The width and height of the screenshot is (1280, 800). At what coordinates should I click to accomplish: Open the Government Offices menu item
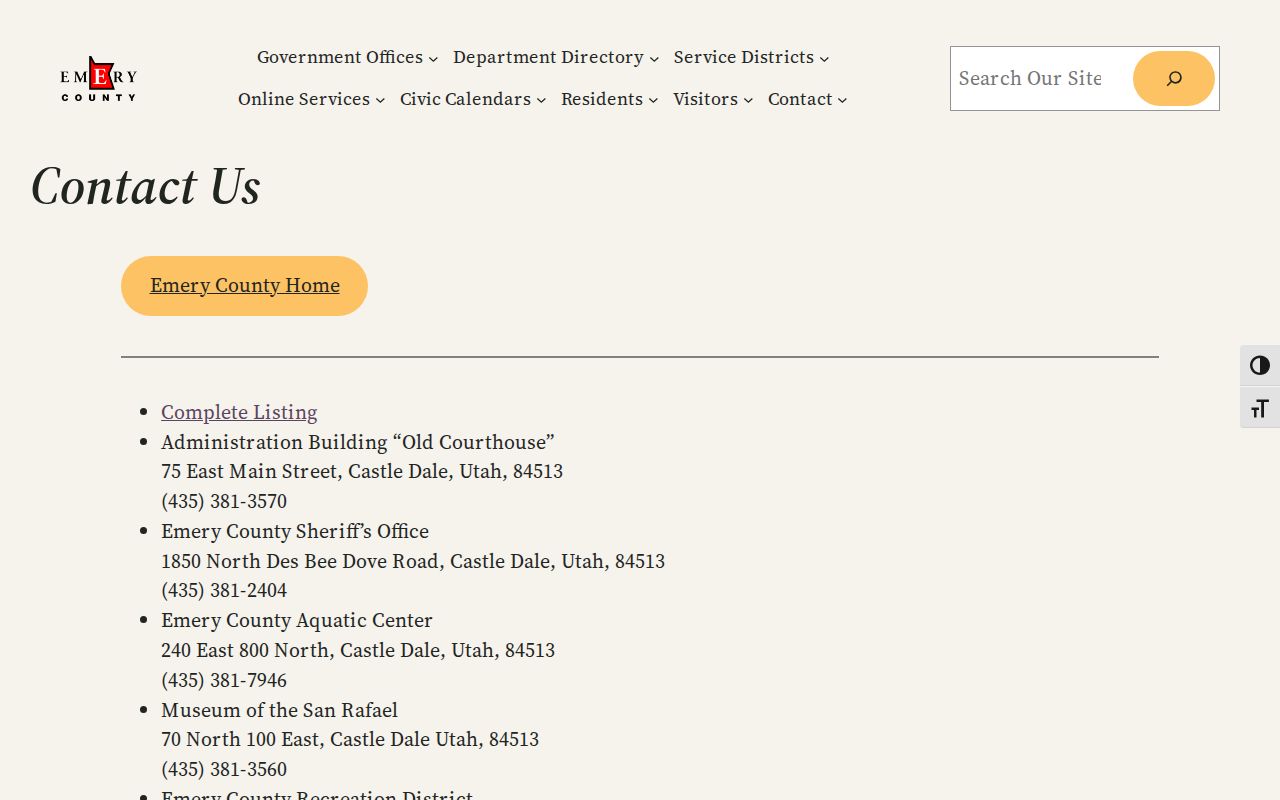point(340,57)
